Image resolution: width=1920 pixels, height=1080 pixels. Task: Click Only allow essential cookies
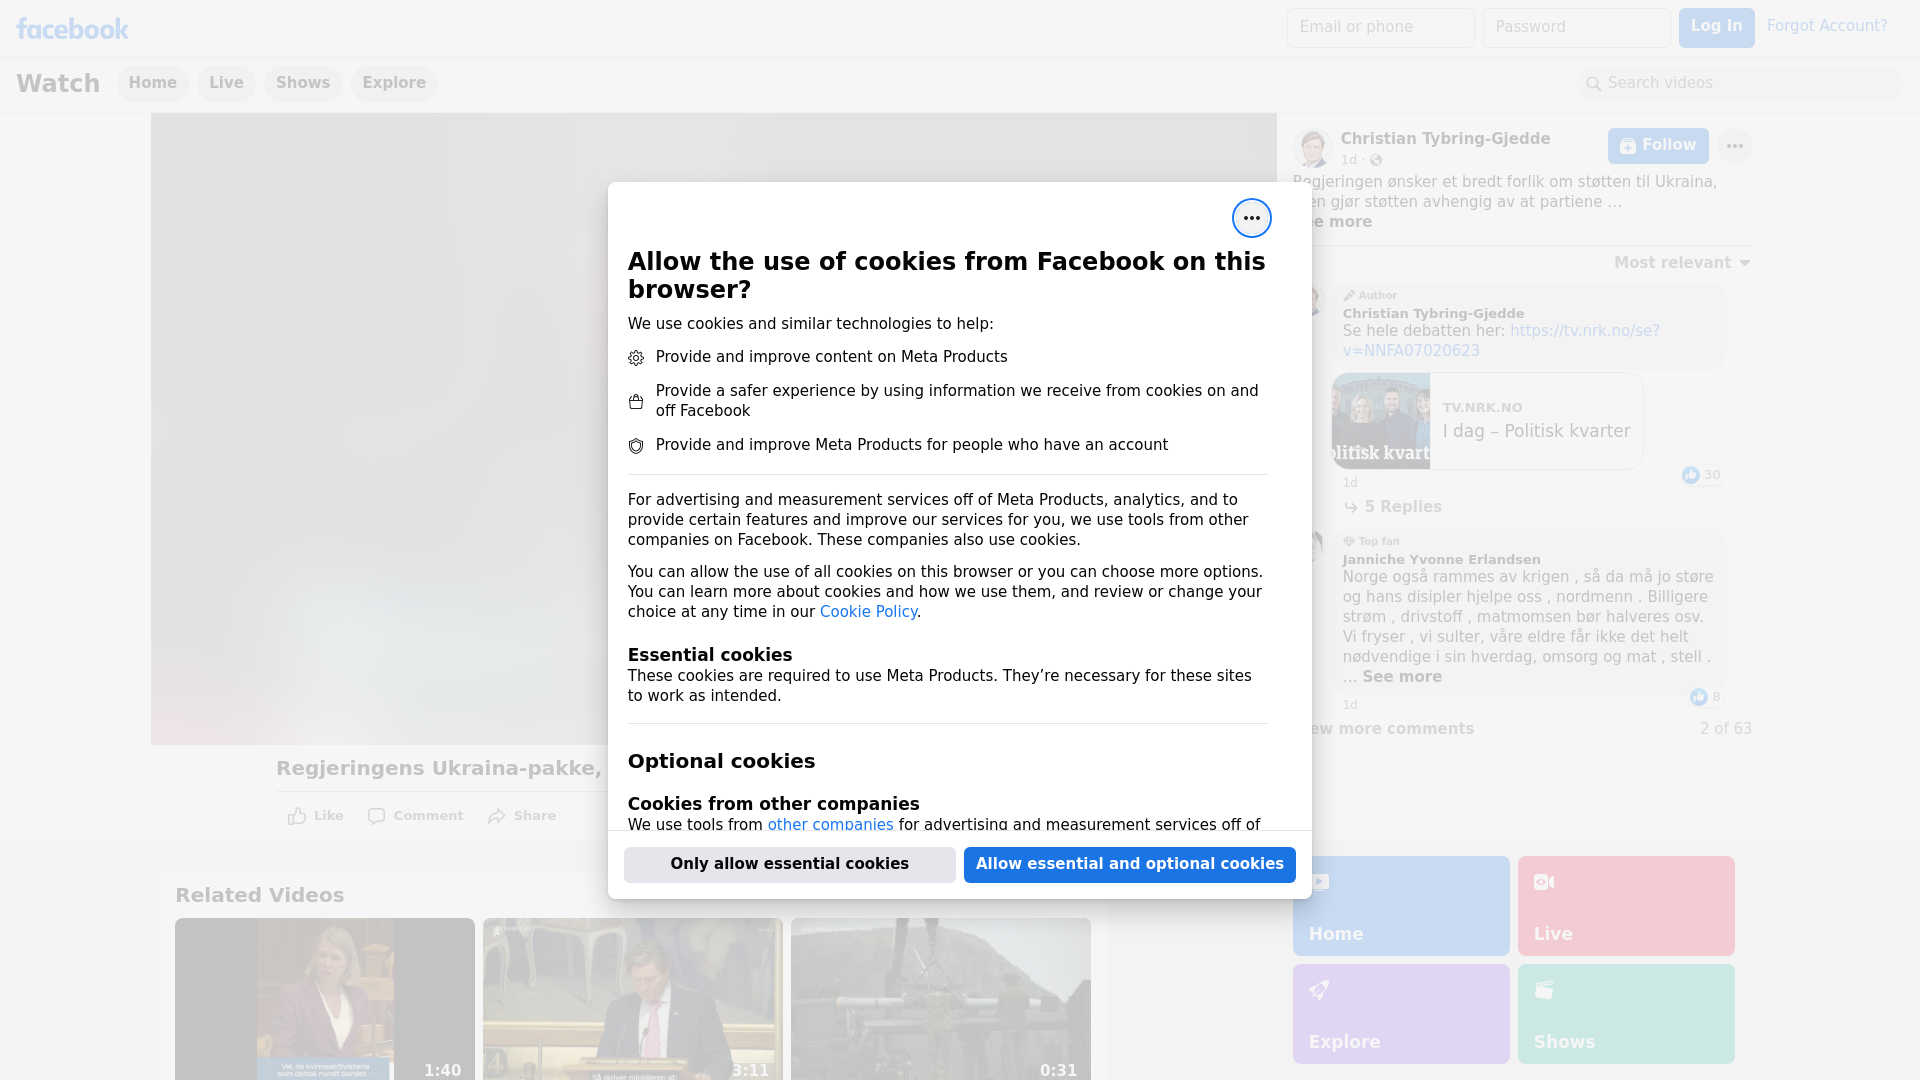(790, 865)
